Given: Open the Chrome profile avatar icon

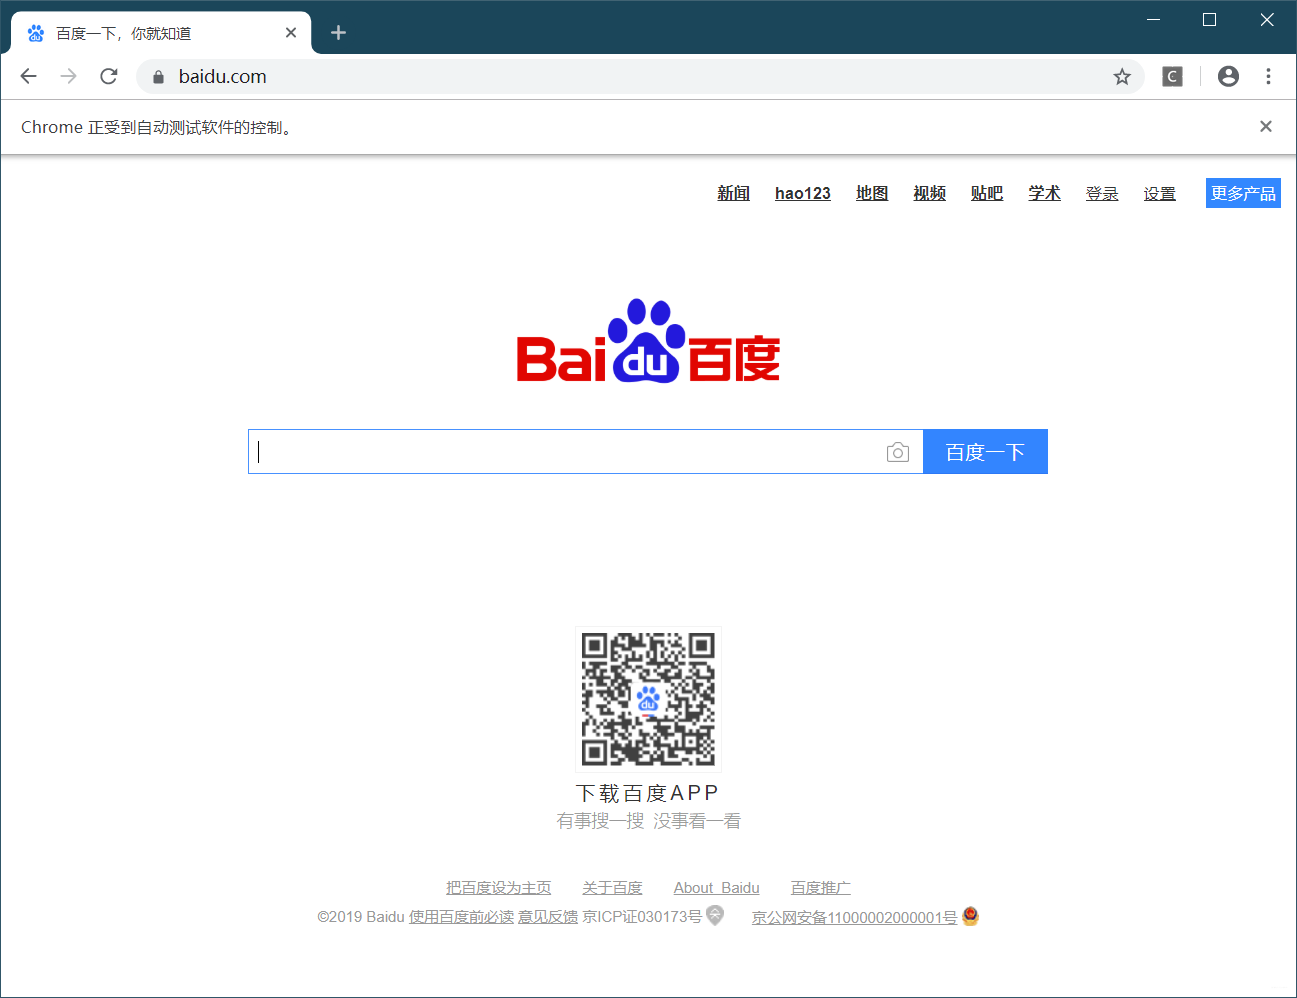Looking at the screenshot, I should [x=1228, y=76].
